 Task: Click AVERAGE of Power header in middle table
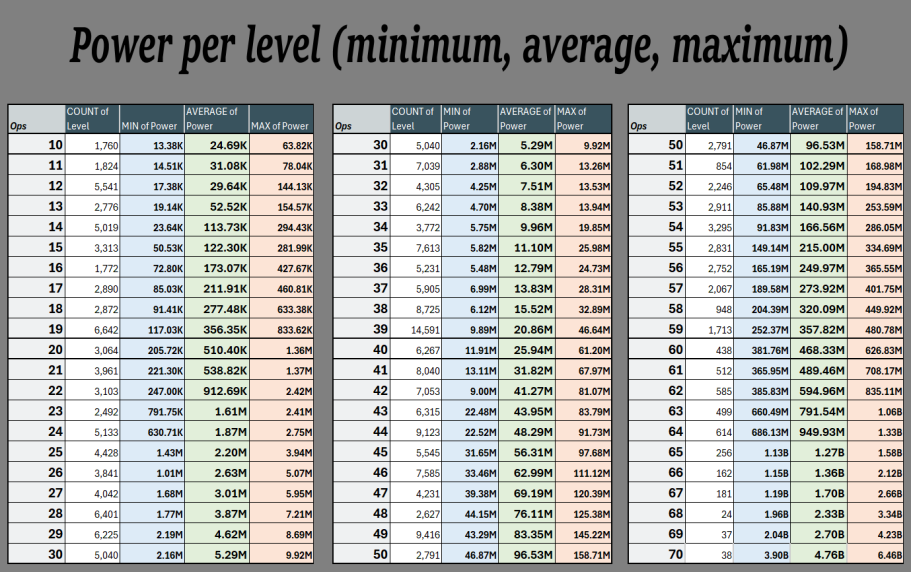(525, 118)
